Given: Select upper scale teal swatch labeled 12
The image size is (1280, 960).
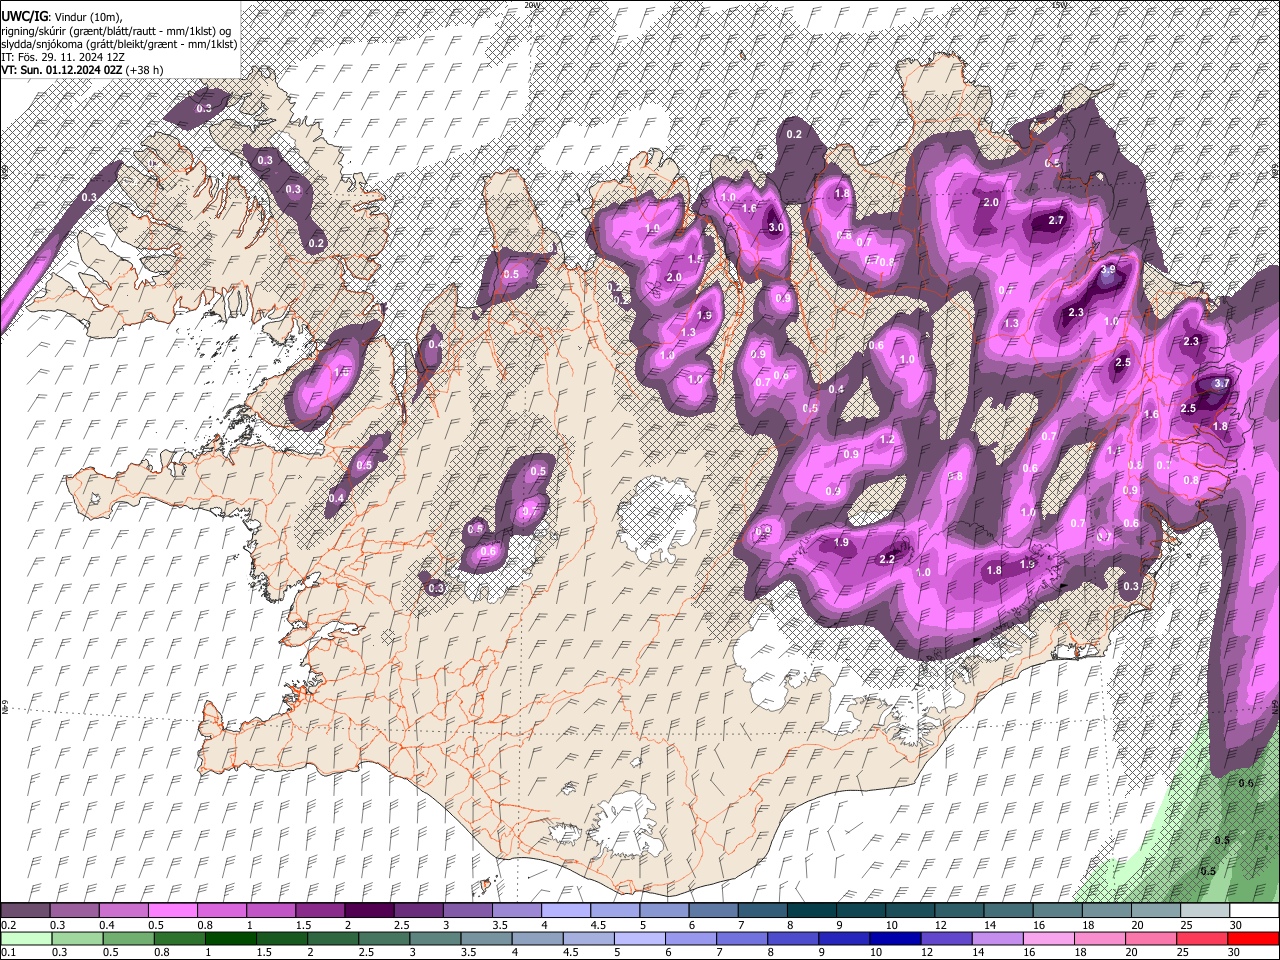Looking at the screenshot, I should tap(959, 911).
